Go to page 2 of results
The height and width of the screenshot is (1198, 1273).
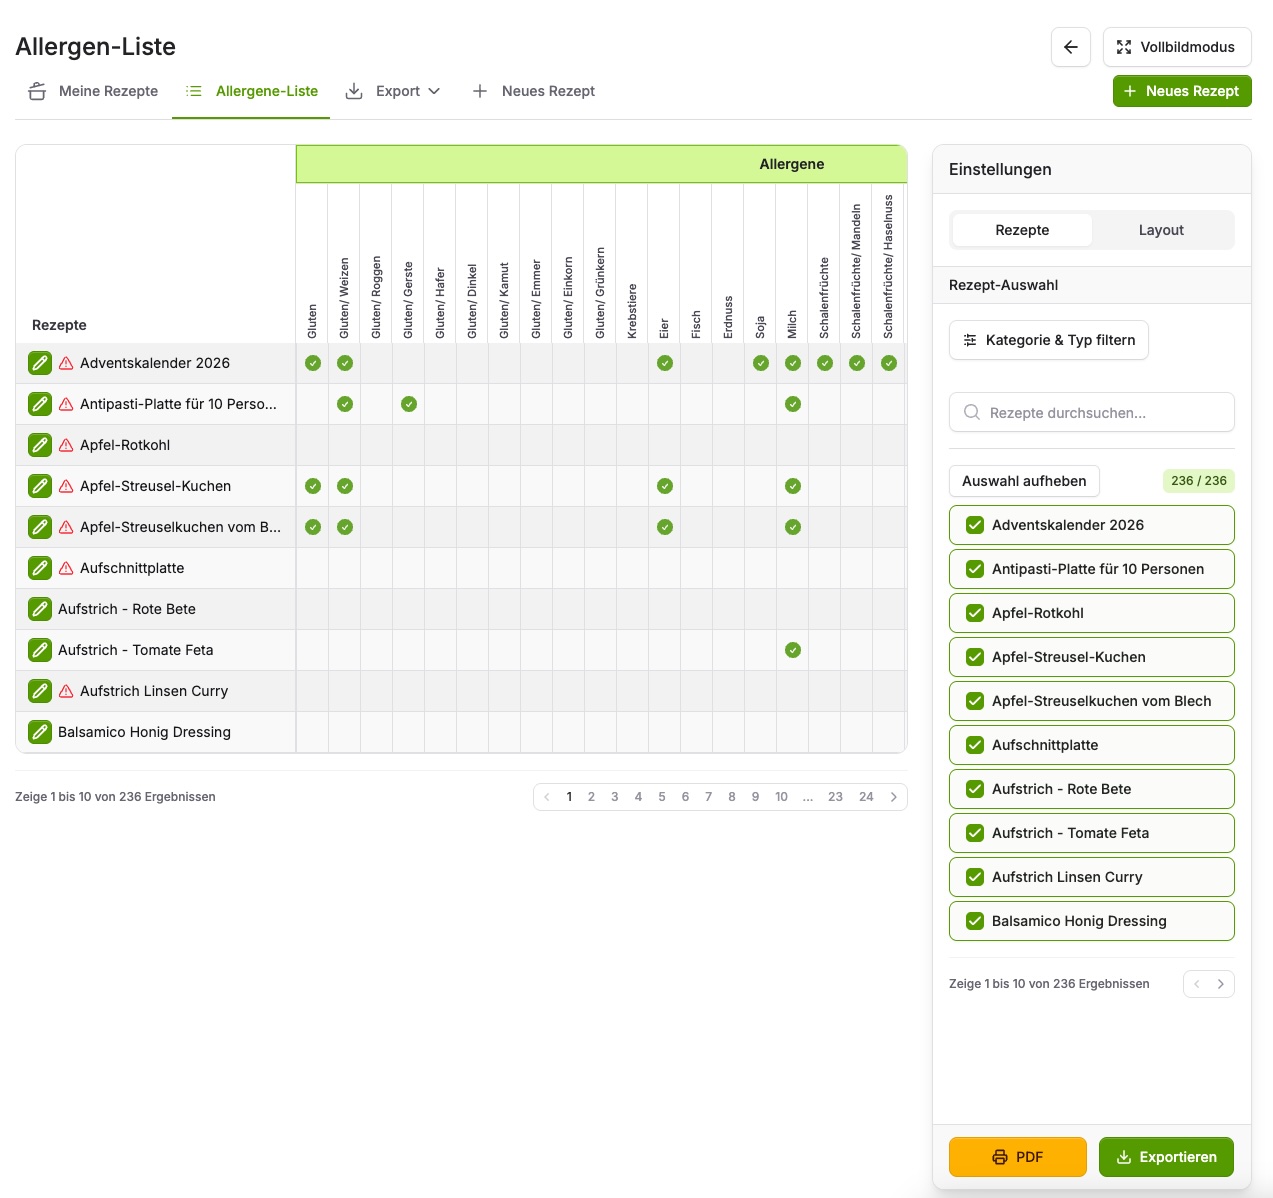click(x=591, y=797)
